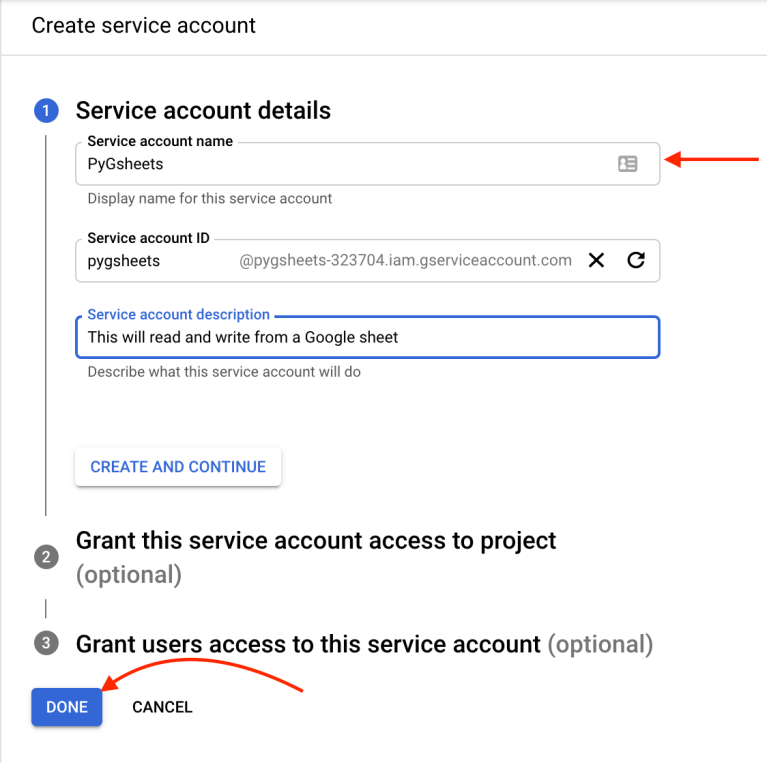Viewport: 767px width, 763px height.
Task: Expand "Grant users access to this service account"
Action: pos(308,644)
